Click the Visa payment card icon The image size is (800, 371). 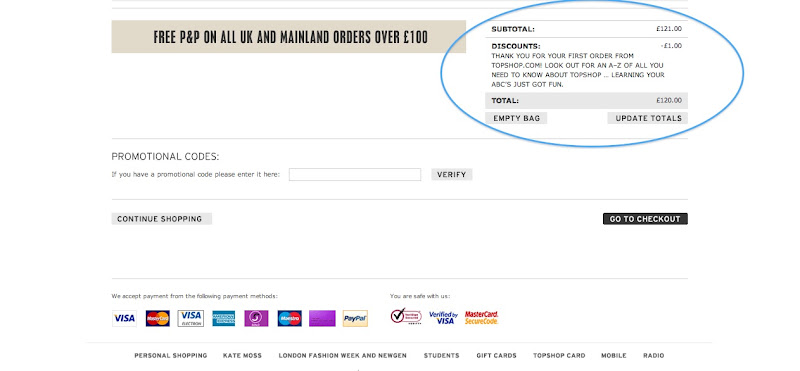tap(124, 318)
